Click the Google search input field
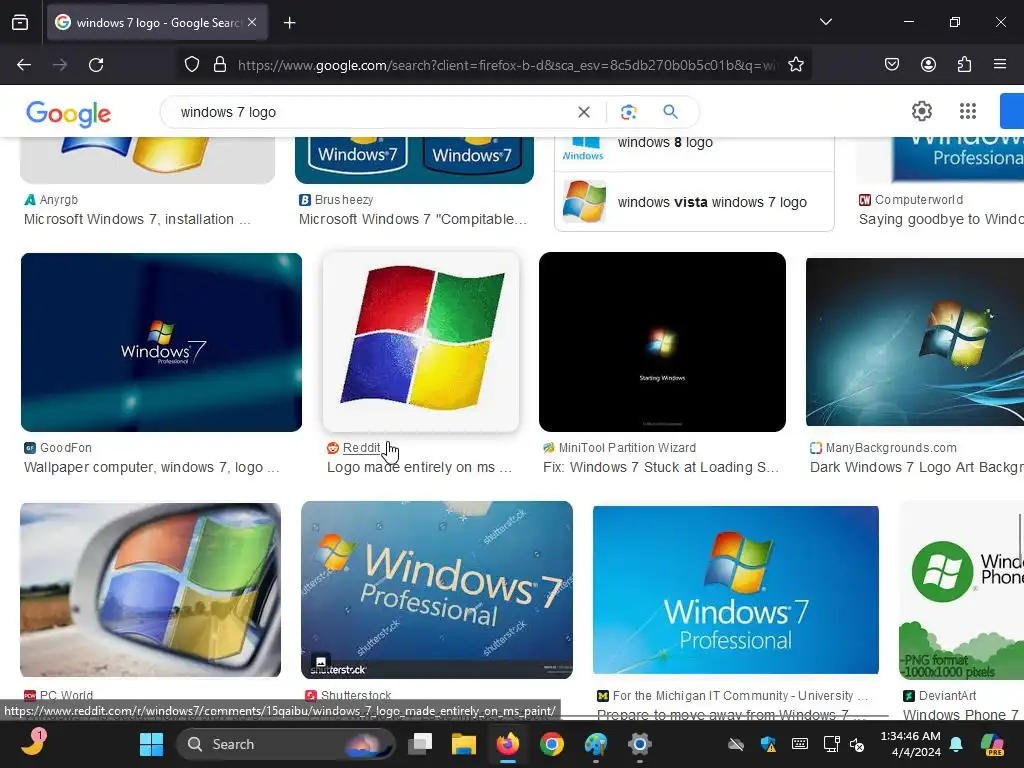 tap(372, 112)
